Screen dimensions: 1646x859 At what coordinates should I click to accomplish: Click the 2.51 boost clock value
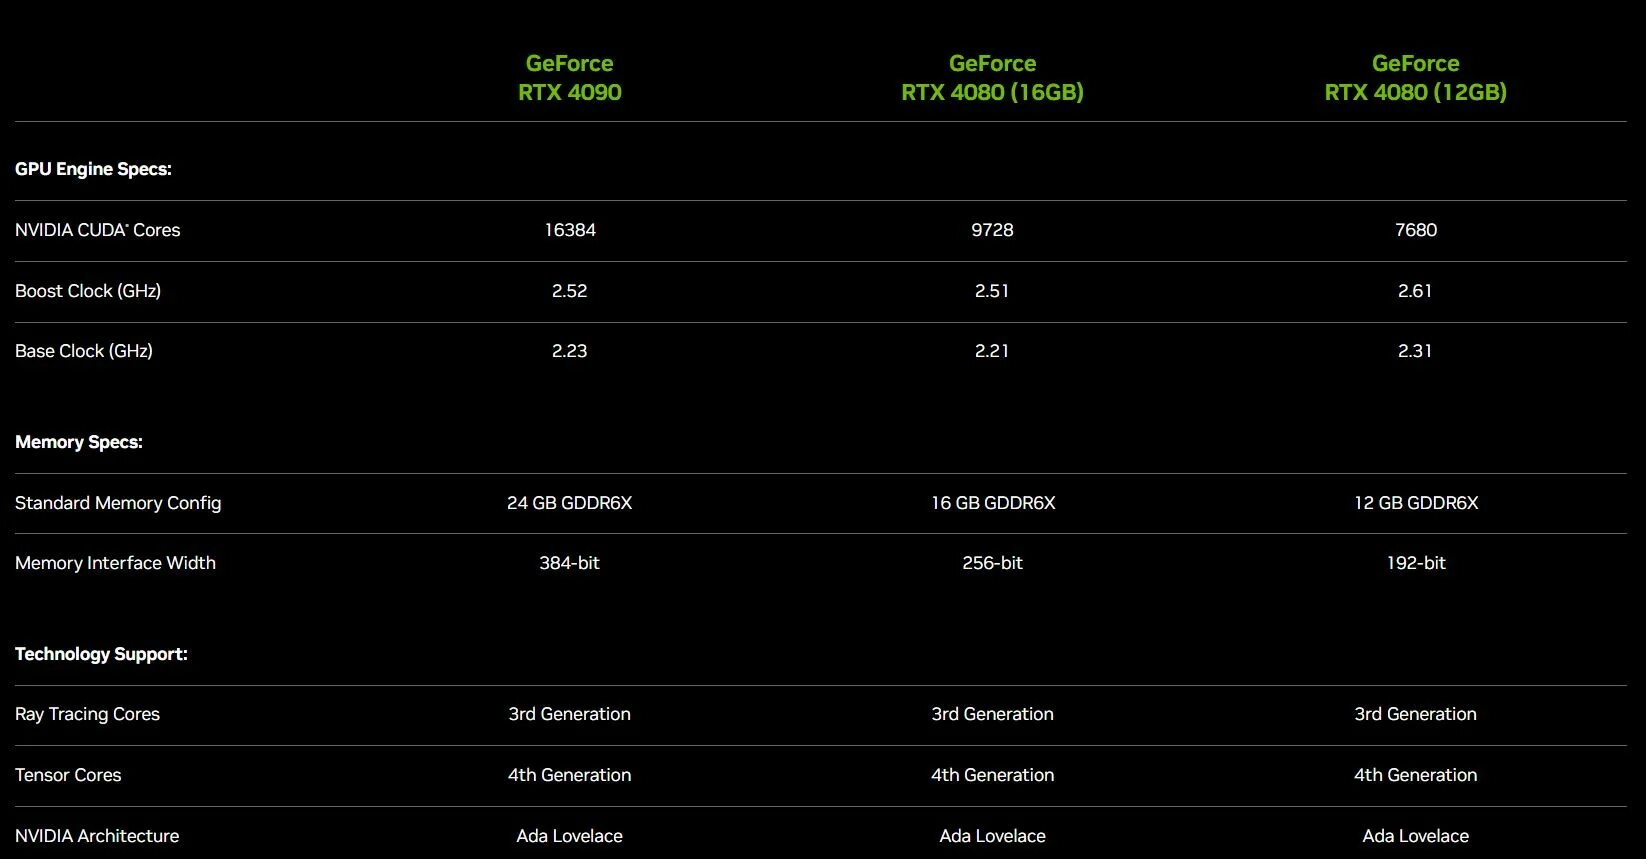tap(992, 291)
